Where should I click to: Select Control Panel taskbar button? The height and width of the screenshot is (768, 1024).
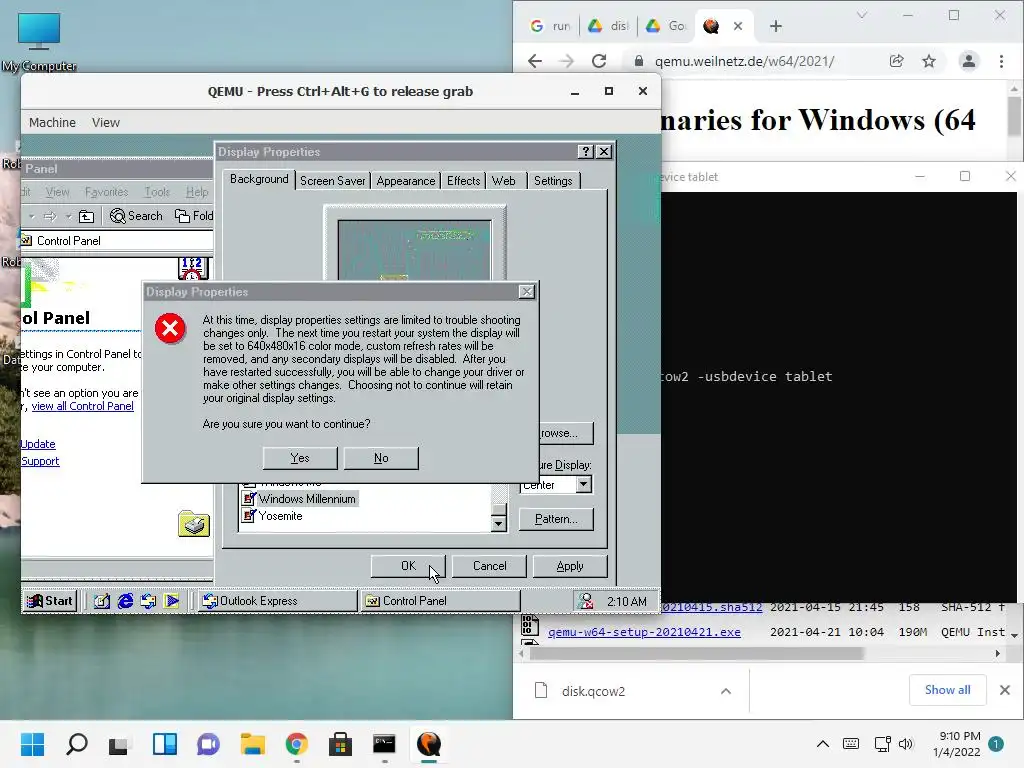[441, 601]
